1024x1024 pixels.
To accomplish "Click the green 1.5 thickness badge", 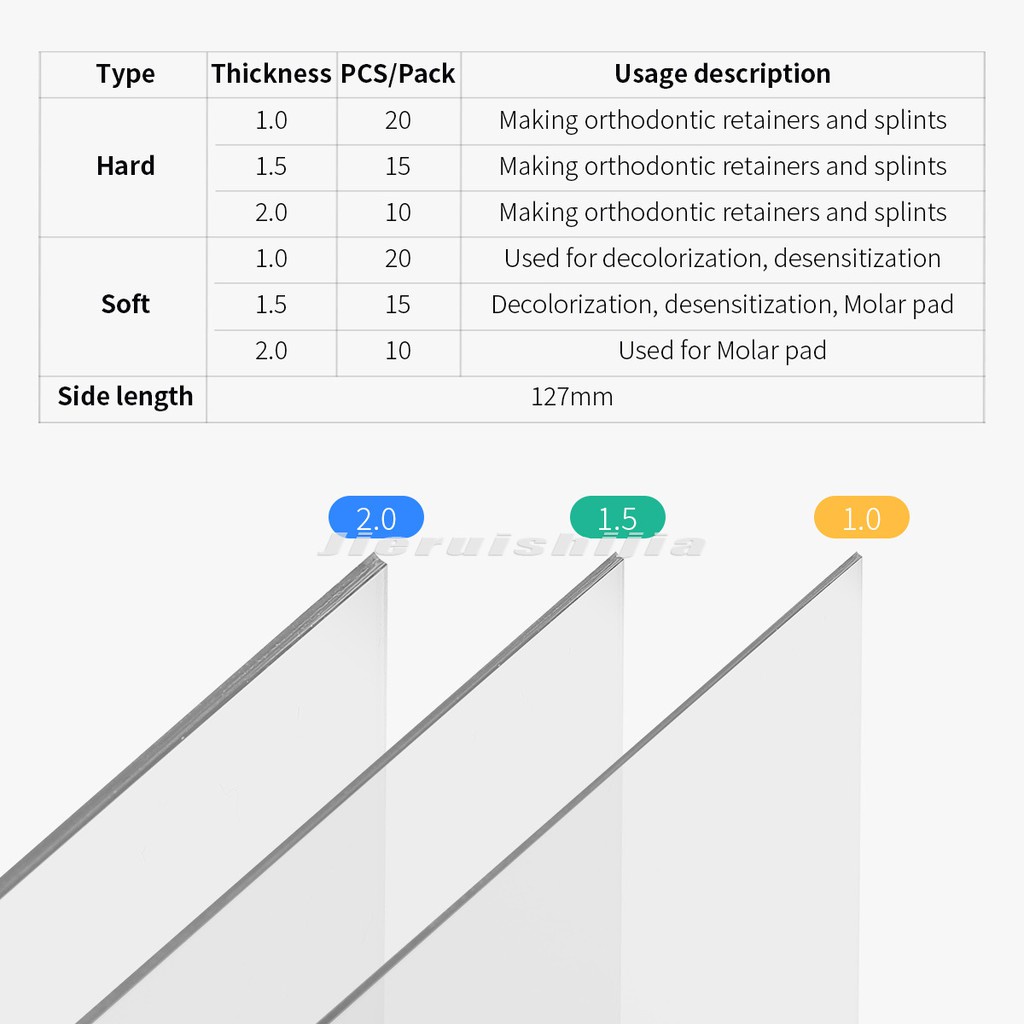I will [x=617, y=518].
